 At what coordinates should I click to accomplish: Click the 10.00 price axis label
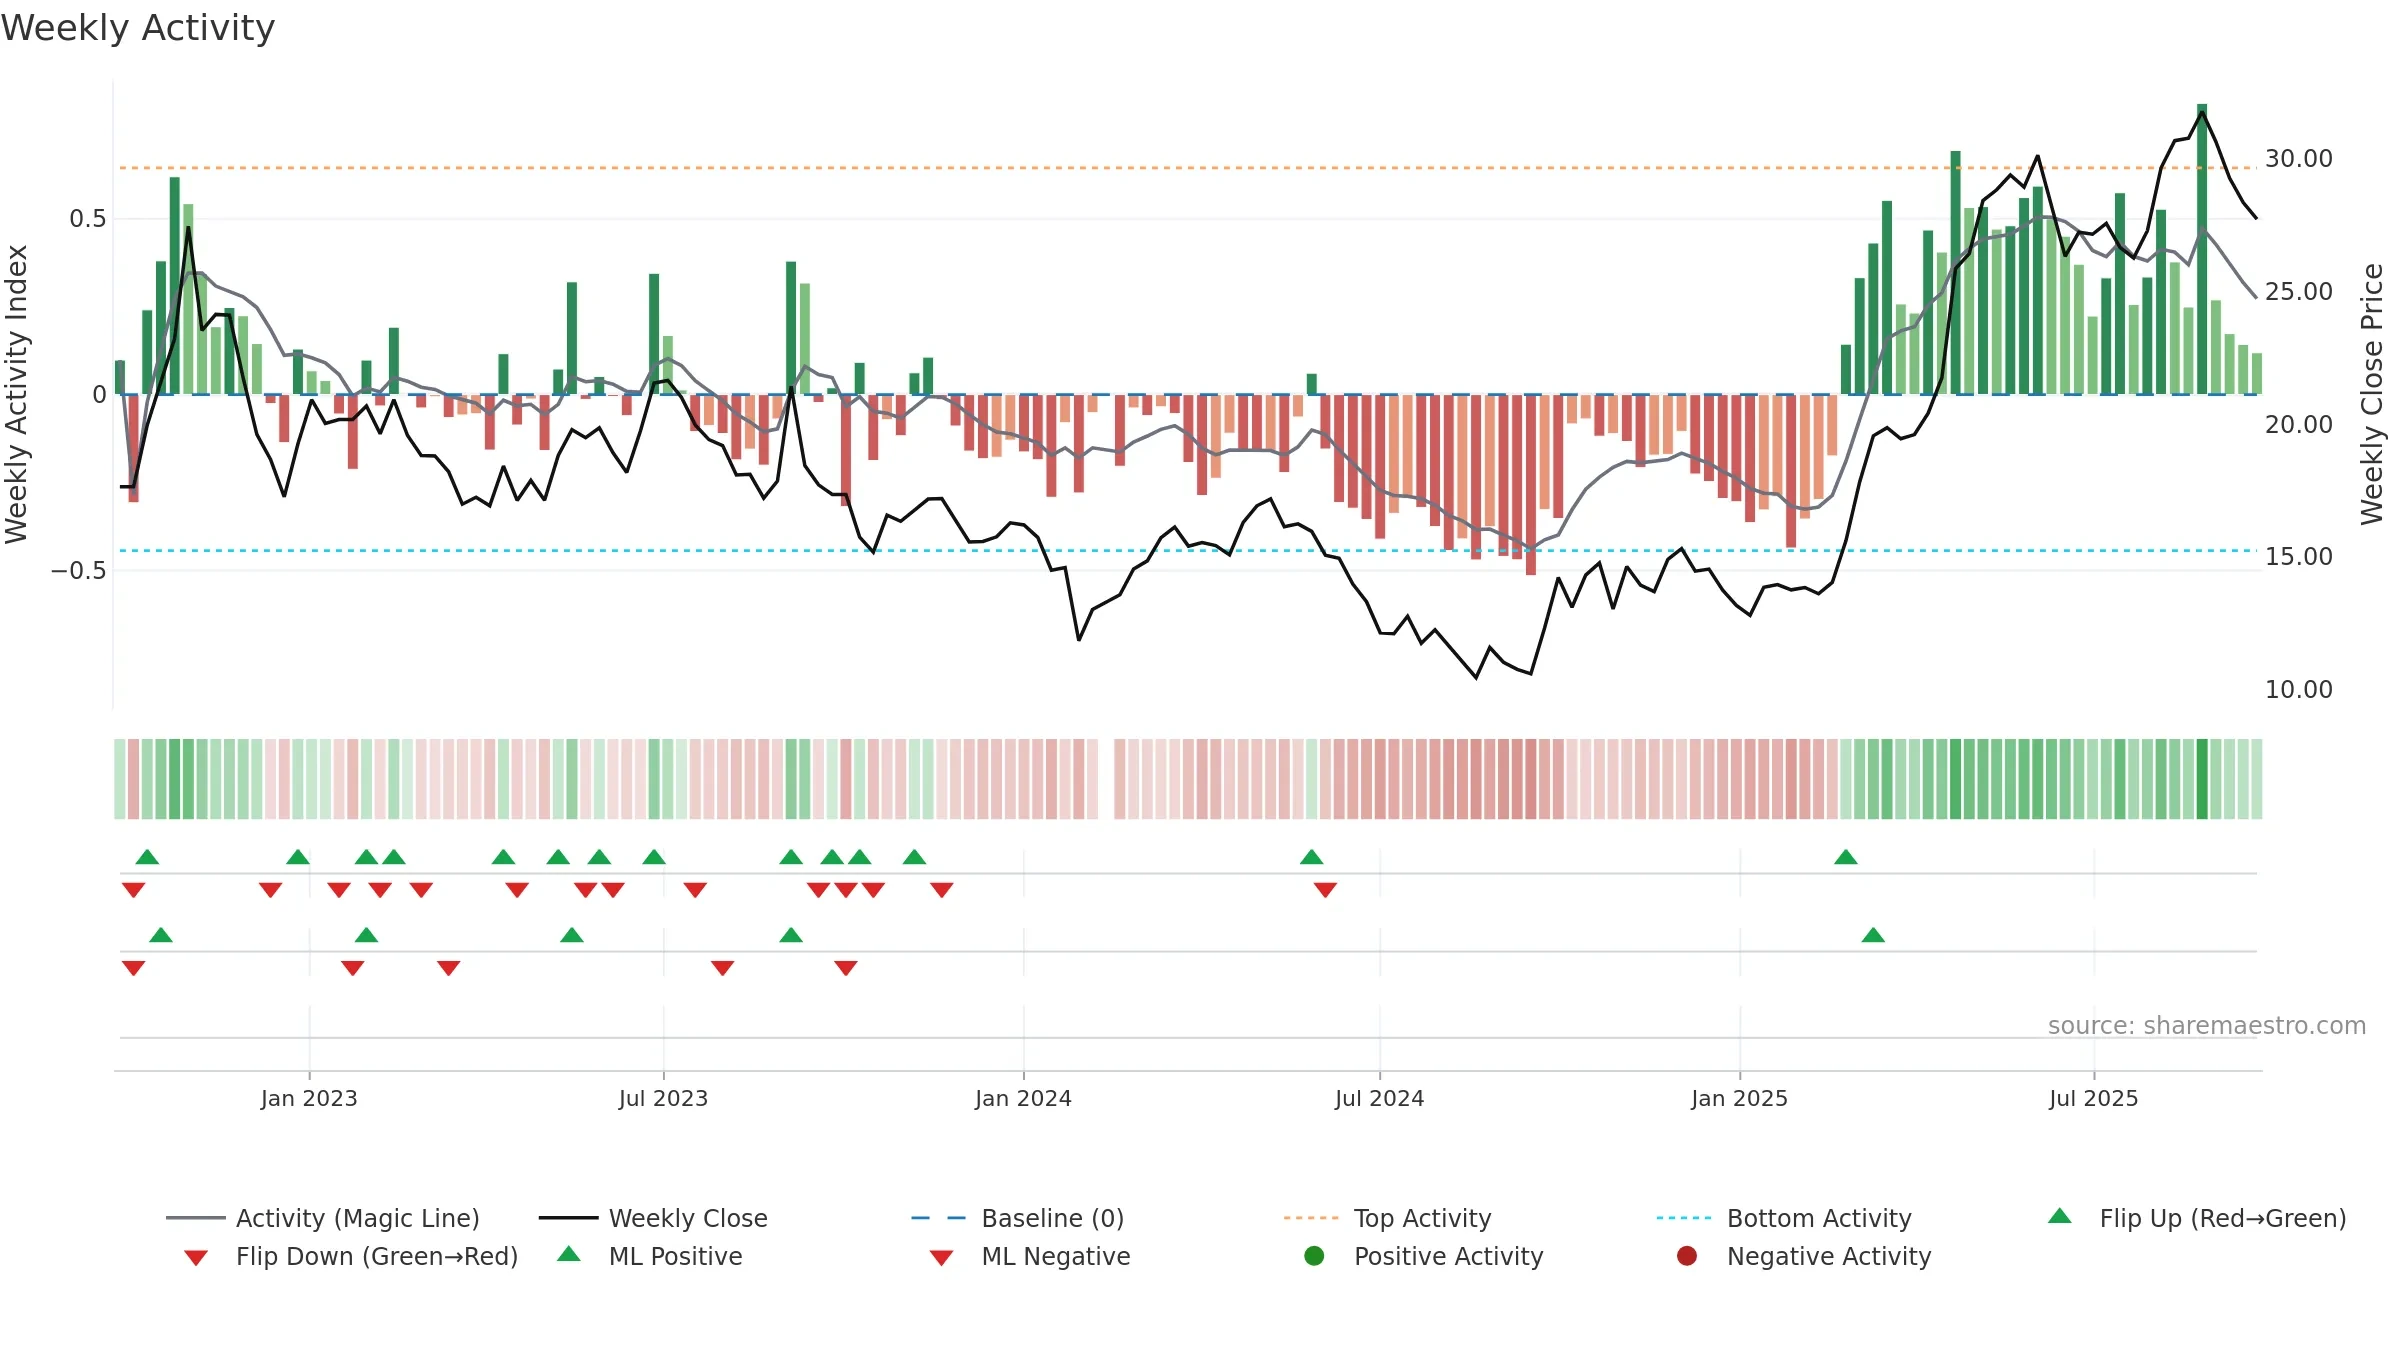(2298, 689)
